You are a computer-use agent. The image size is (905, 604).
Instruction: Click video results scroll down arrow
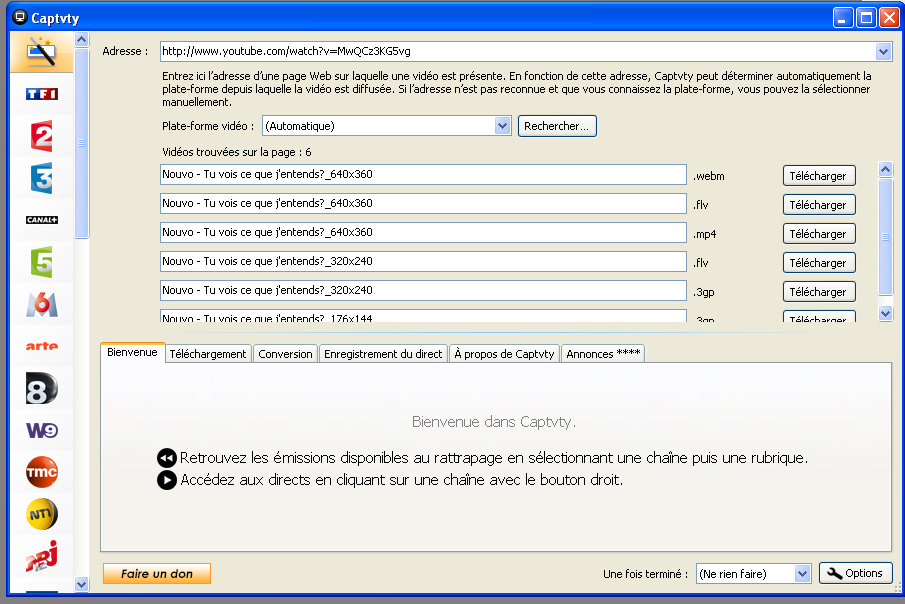point(885,314)
